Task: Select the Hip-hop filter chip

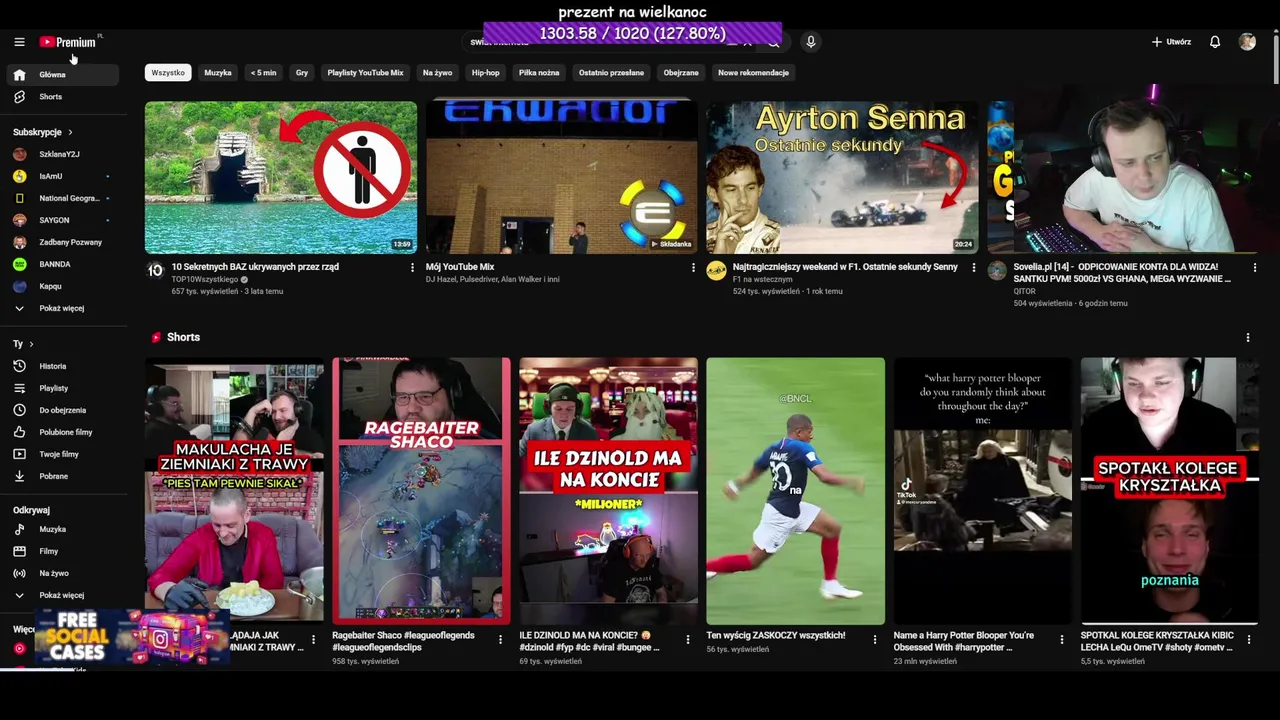Action: 486,73
